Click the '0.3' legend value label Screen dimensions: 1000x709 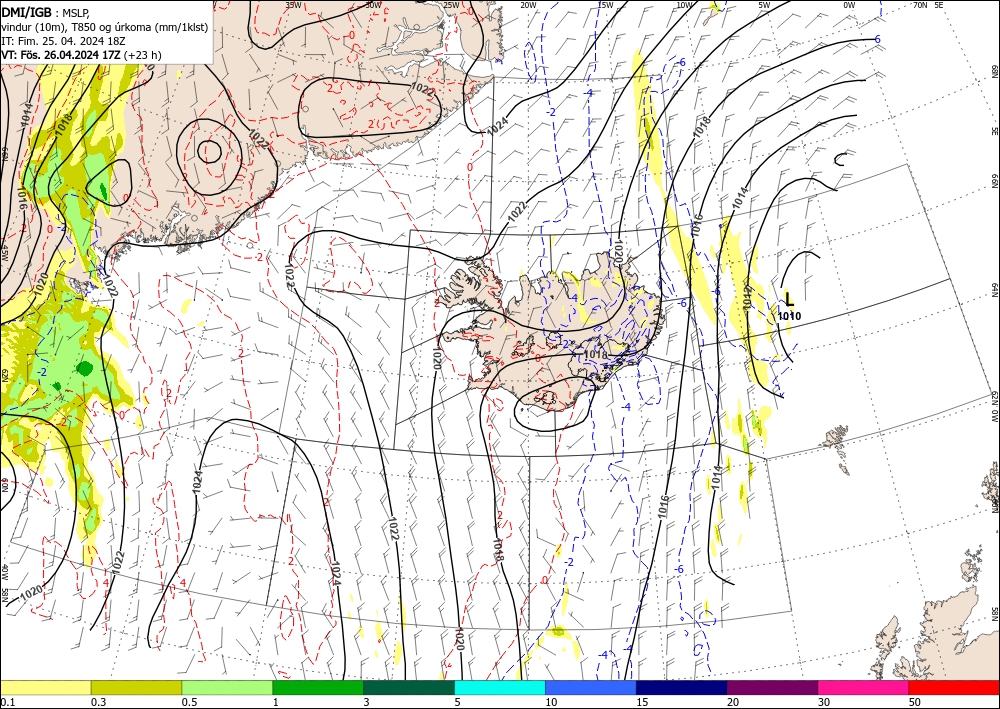point(98,702)
